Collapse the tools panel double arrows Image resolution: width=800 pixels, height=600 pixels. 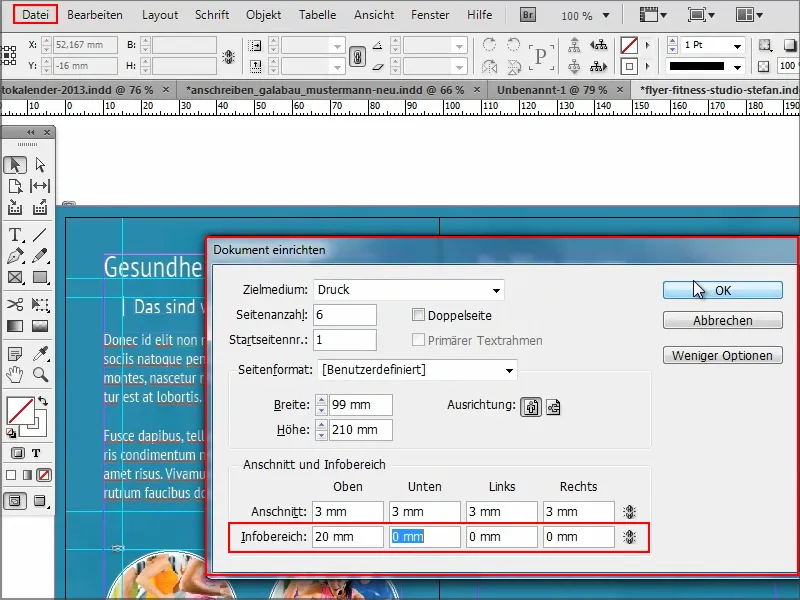click(31, 133)
